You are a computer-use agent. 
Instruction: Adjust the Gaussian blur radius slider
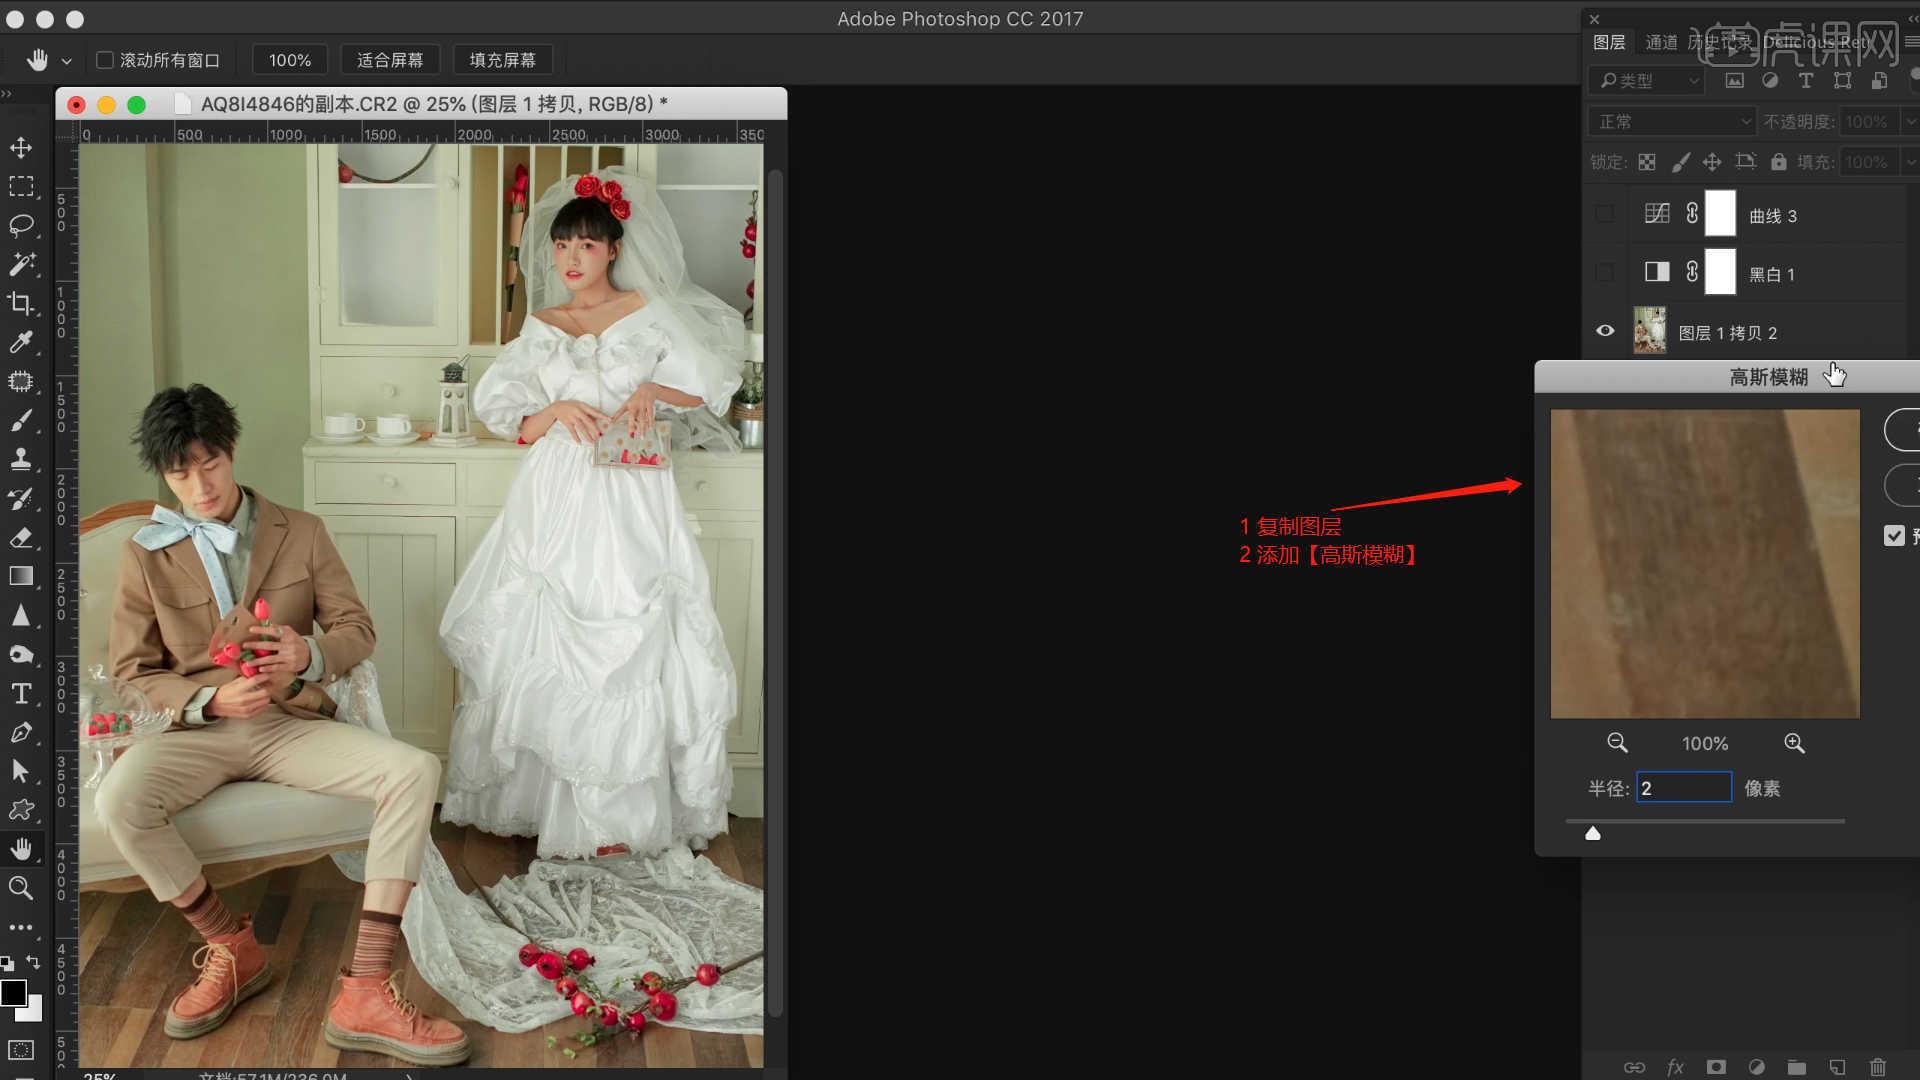[1593, 833]
